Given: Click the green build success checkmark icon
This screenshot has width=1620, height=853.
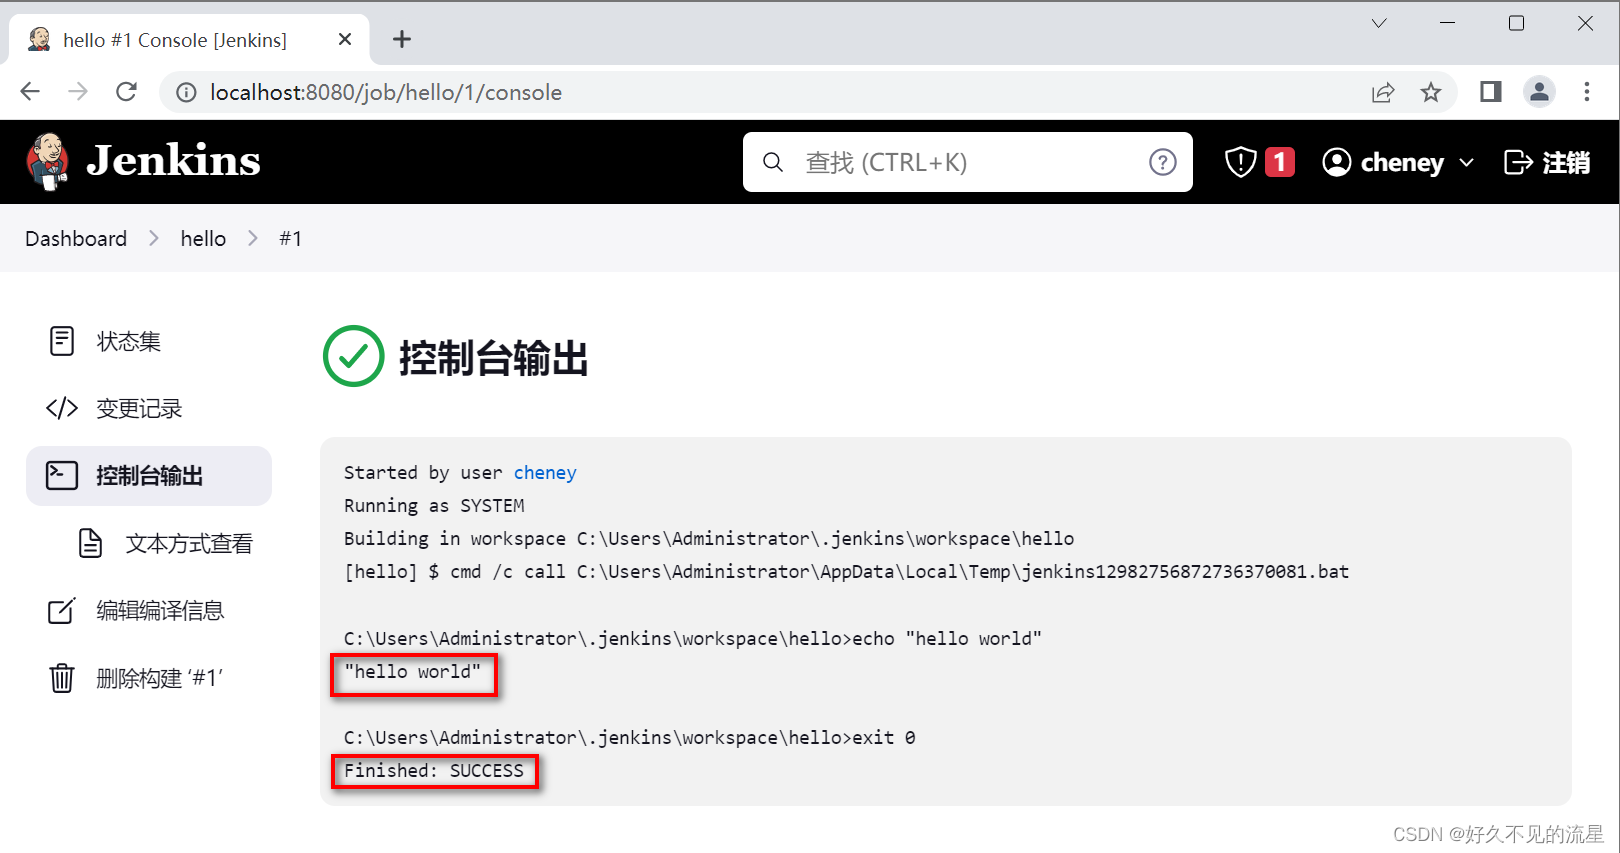Looking at the screenshot, I should [x=354, y=356].
